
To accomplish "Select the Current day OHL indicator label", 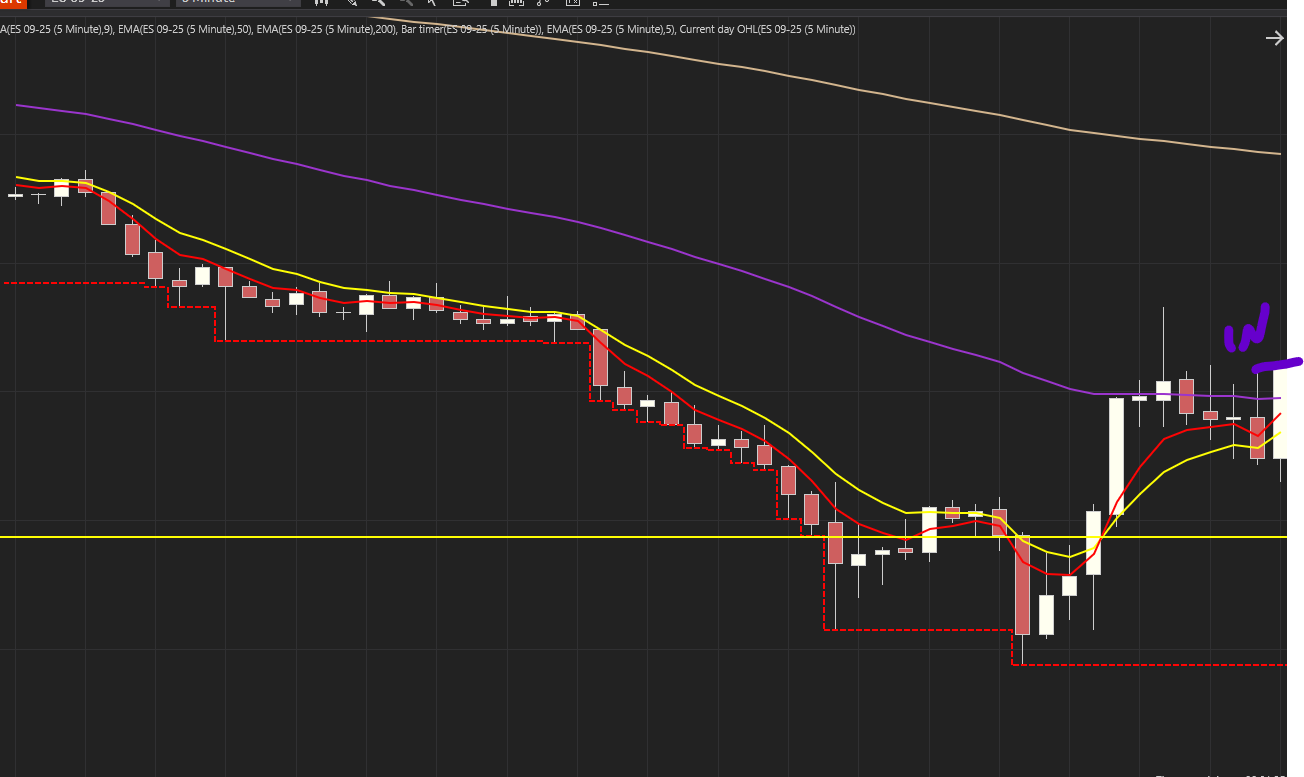I will pos(767,30).
